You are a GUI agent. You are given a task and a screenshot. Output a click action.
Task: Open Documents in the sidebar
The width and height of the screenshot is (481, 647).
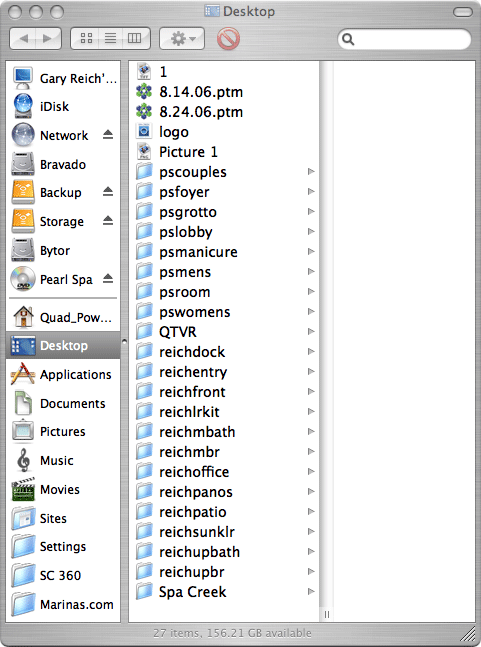[64, 403]
